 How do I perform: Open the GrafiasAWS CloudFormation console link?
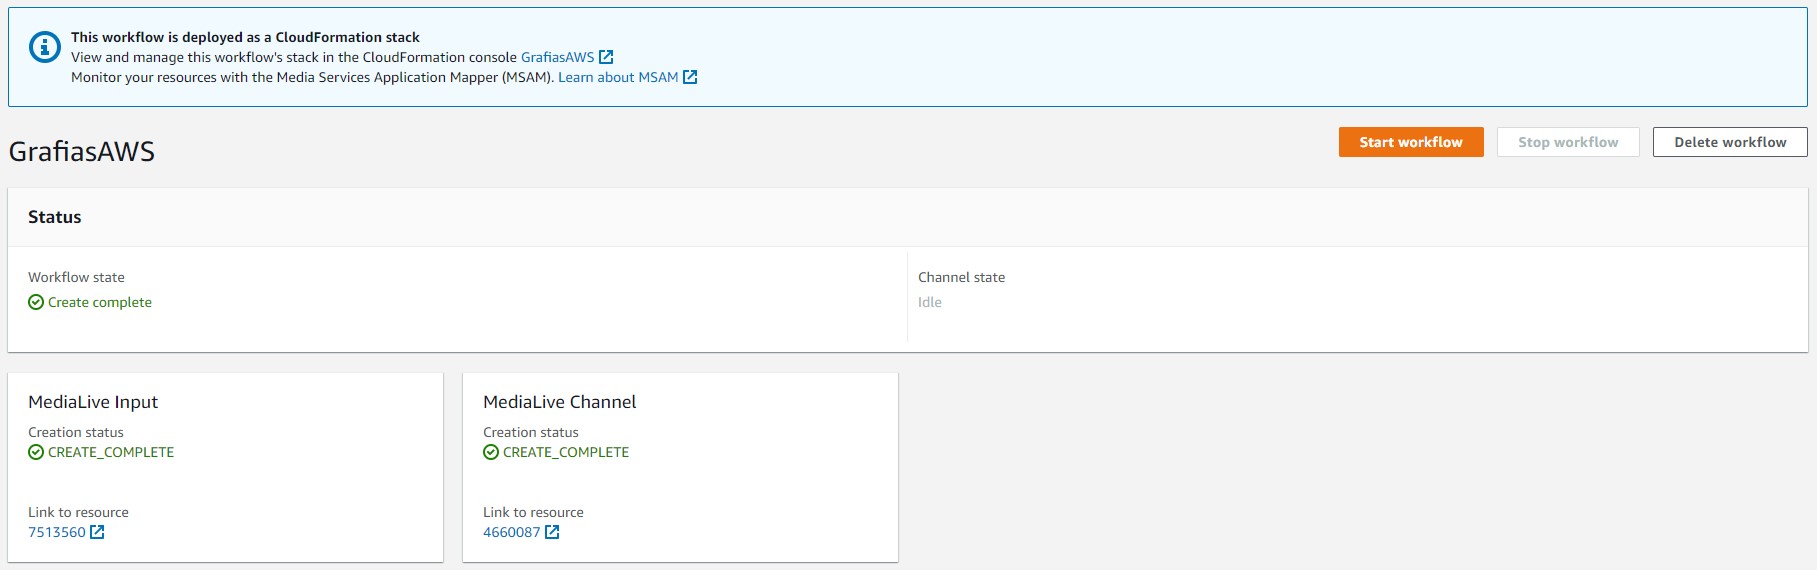(557, 57)
